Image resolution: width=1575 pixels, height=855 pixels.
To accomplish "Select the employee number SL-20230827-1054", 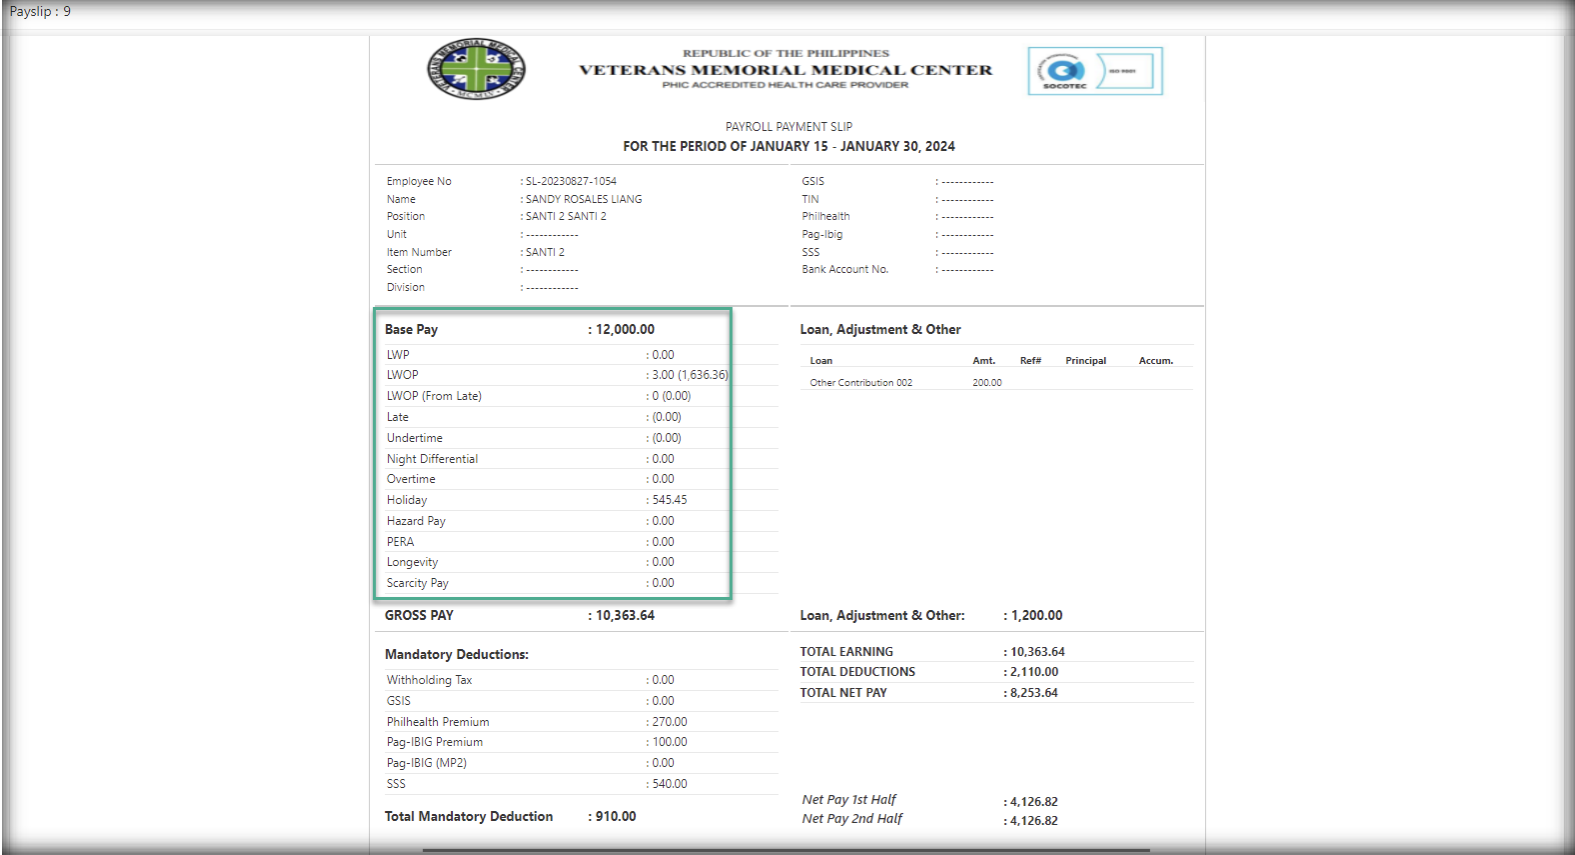I will click(x=571, y=181).
